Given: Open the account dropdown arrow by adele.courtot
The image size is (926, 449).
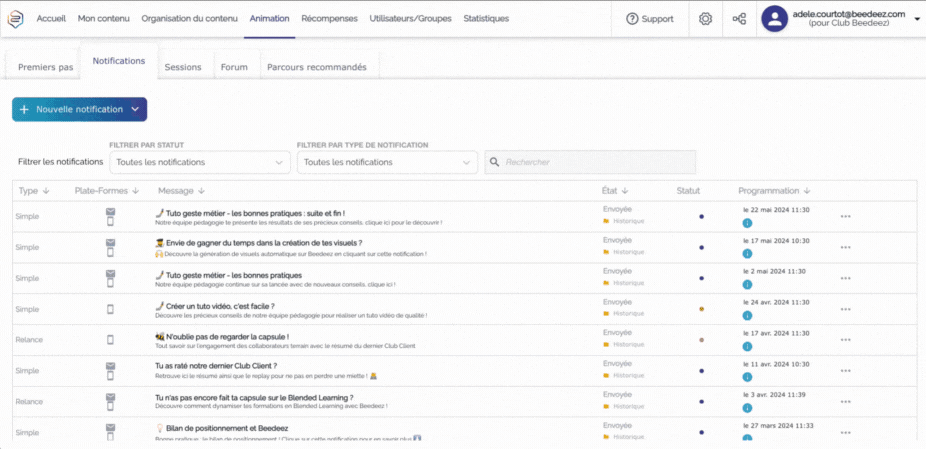Looking at the screenshot, I should [x=916, y=19].
